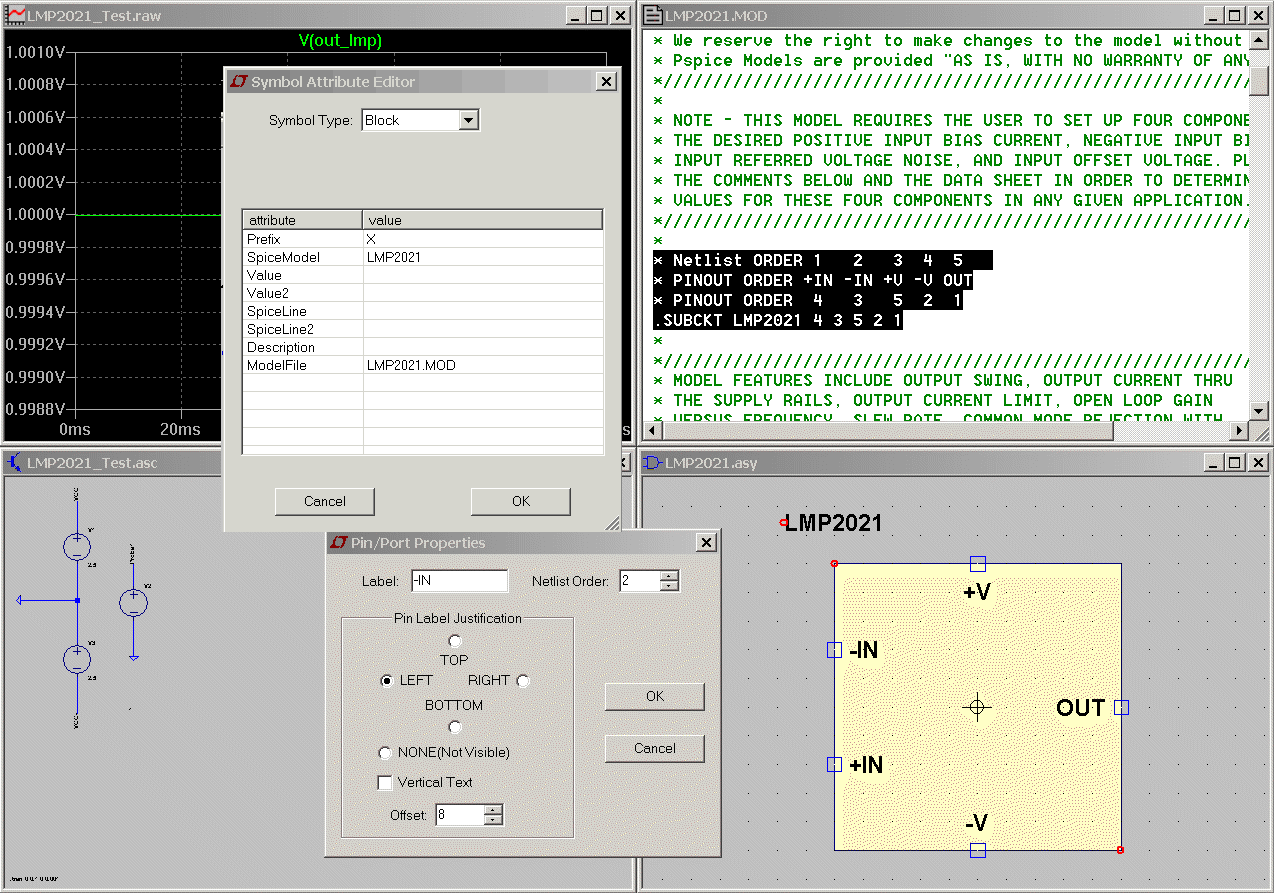Click the Pin/Port Properties title icon
The width and height of the screenshot is (1274, 893).
point(338,543)
